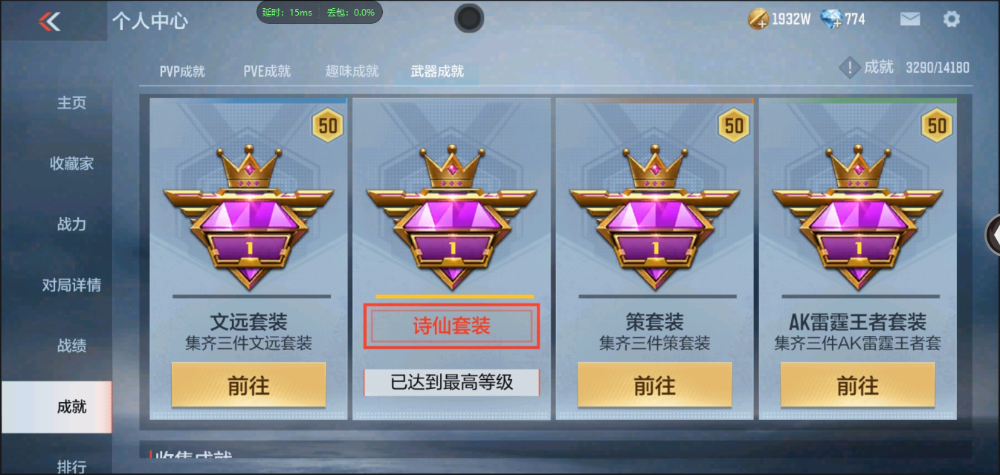Open the settings gear icon
Viewport: 1000px width, 475px height.
click(951, 19)
